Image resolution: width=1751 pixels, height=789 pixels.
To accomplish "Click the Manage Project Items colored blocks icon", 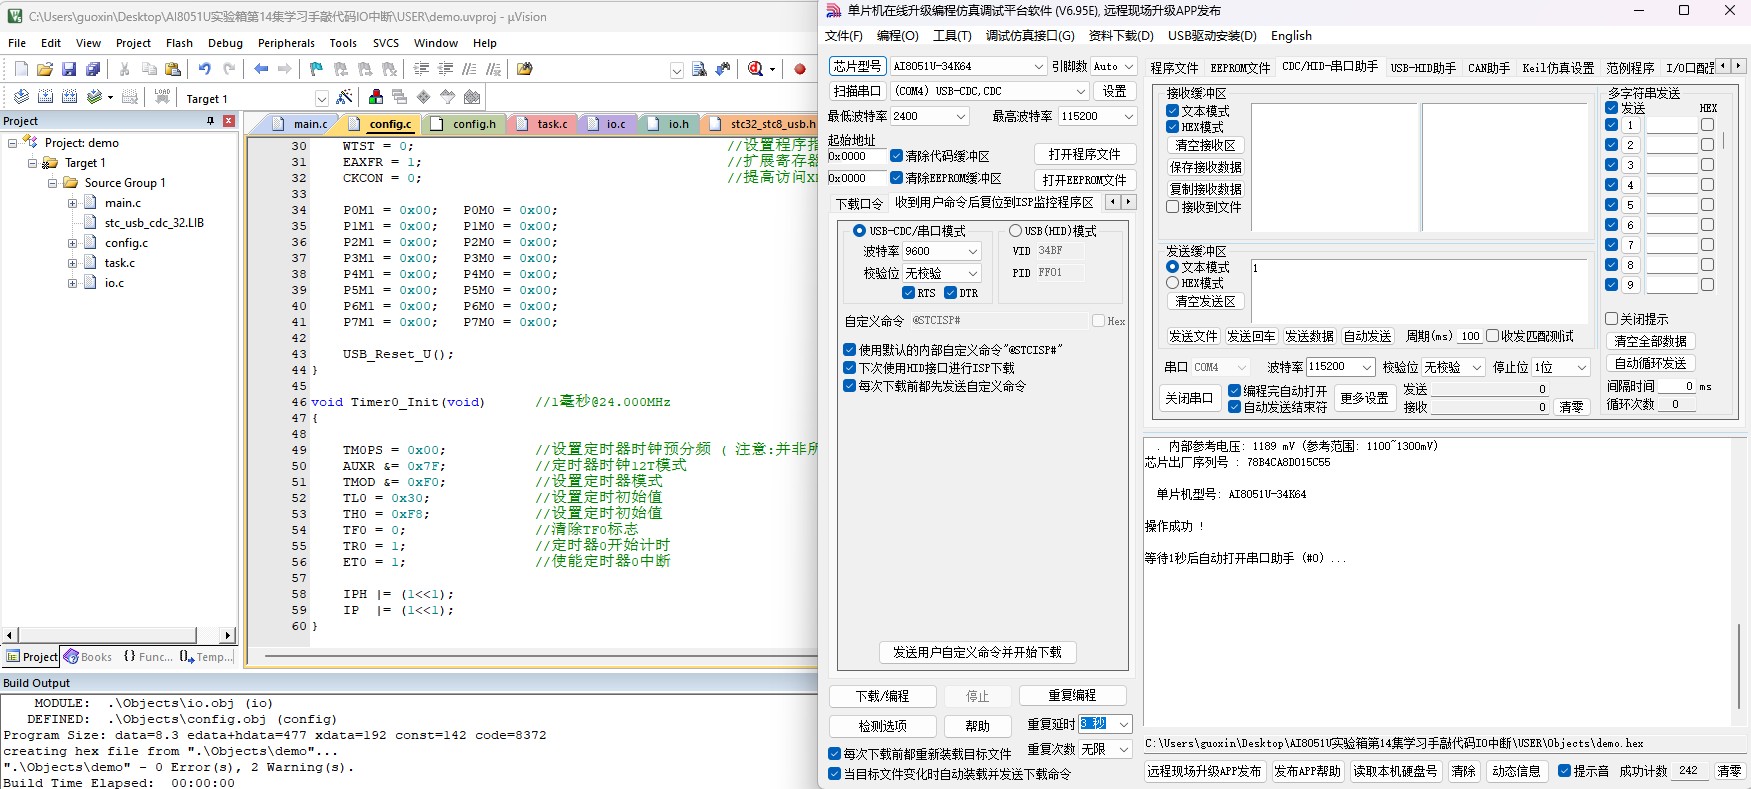I will pos(376,97).
